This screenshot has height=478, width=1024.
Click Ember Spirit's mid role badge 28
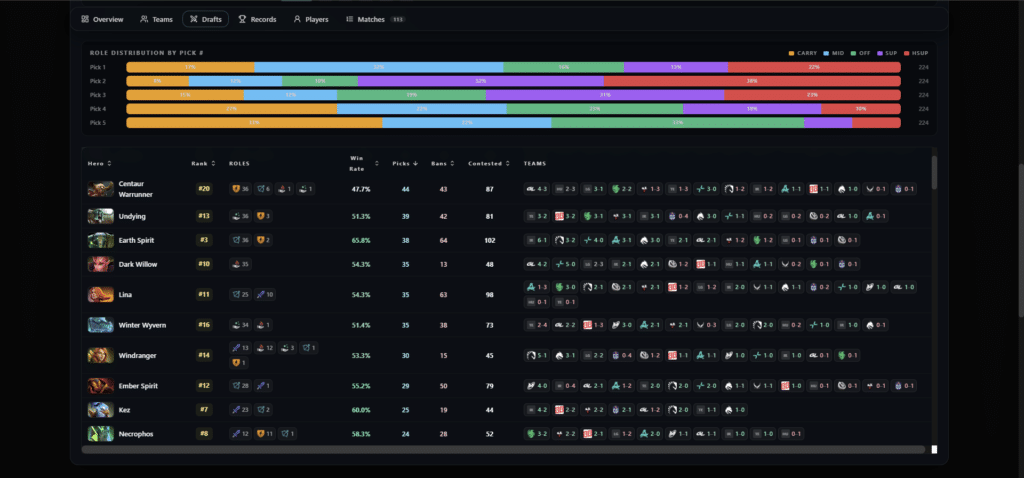point(240,385)
